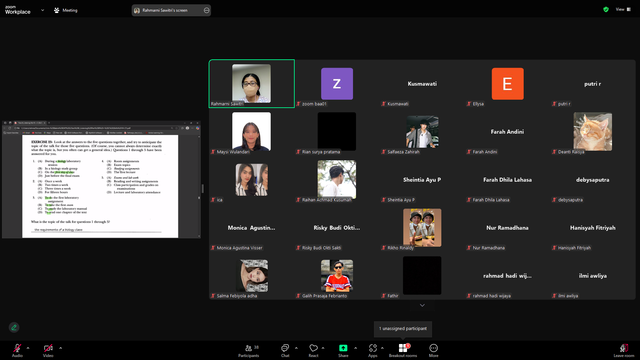This screenshot has width=640, height=360.
Task: Open video options caret next to Video
Action: pyautogui.click(x=60, y=348)
